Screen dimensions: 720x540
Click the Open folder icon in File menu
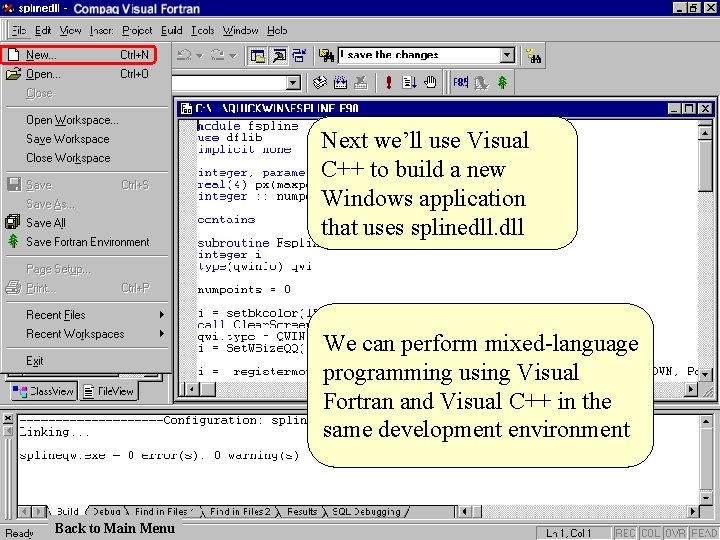coord(14,74)
